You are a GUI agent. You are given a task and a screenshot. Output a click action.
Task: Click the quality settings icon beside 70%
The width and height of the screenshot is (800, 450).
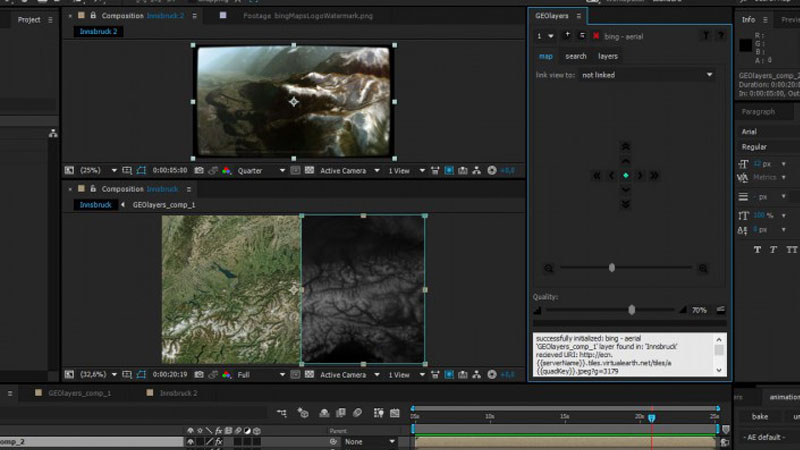pos(720,310)
